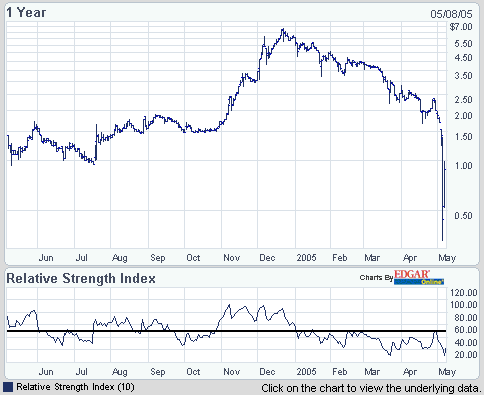The height and width of the screenshot is (395, 484).
Task: Click the May label under the RSI chart
Action: (x=447, y=372)
